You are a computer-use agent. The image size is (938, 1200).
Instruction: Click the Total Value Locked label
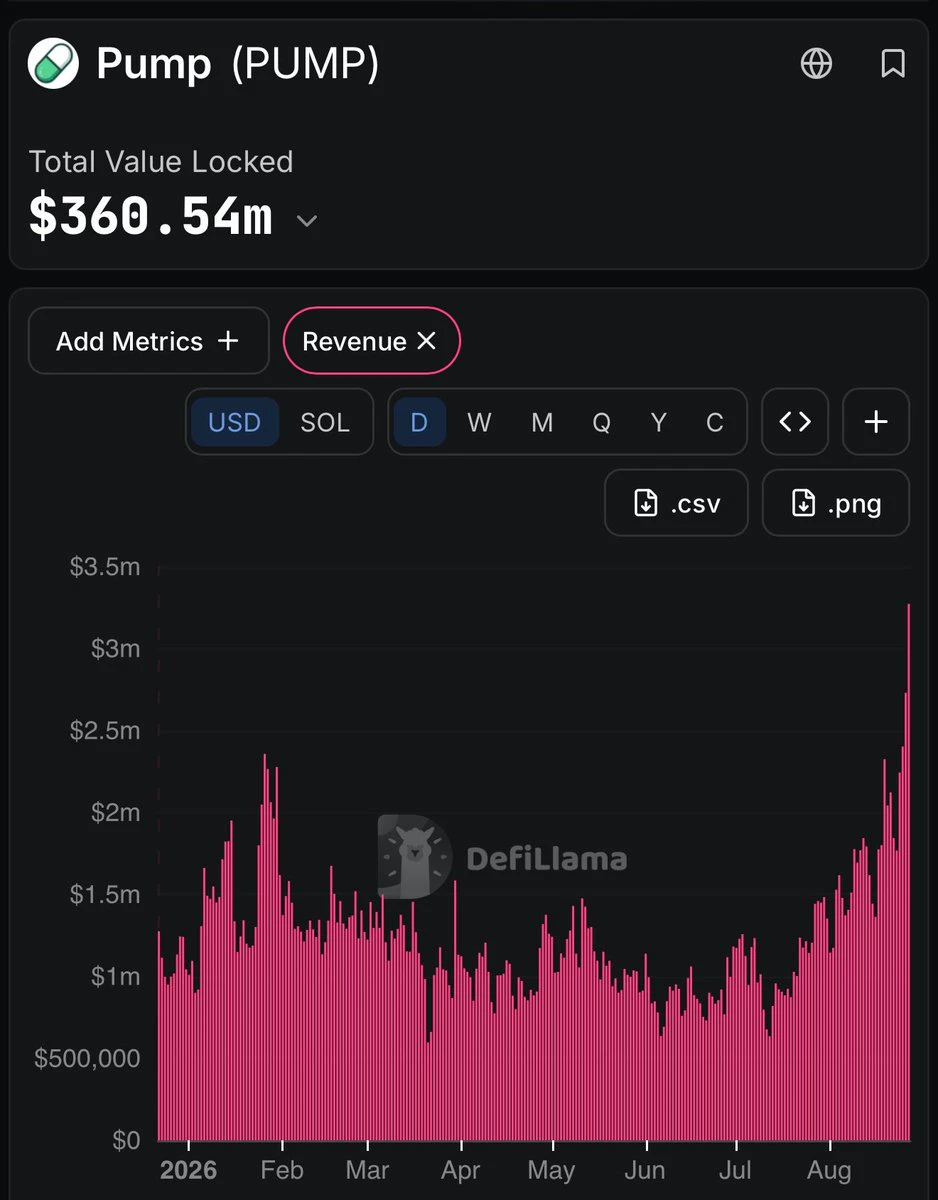160,162
